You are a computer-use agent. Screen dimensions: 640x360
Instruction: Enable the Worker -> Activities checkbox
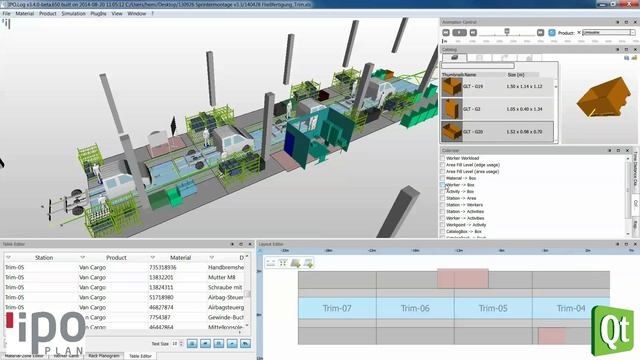tap(442, 218)
